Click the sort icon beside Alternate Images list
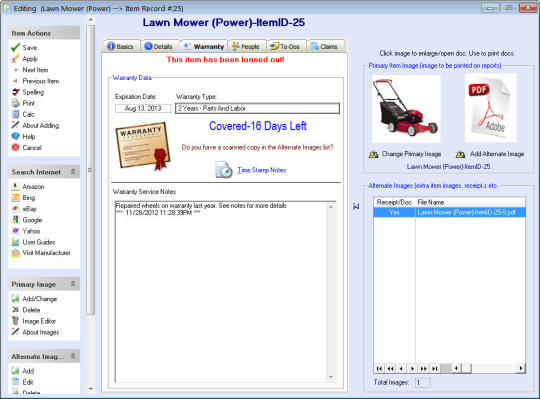Viewport: 540px width, 399px height. [x=356, y=206]
